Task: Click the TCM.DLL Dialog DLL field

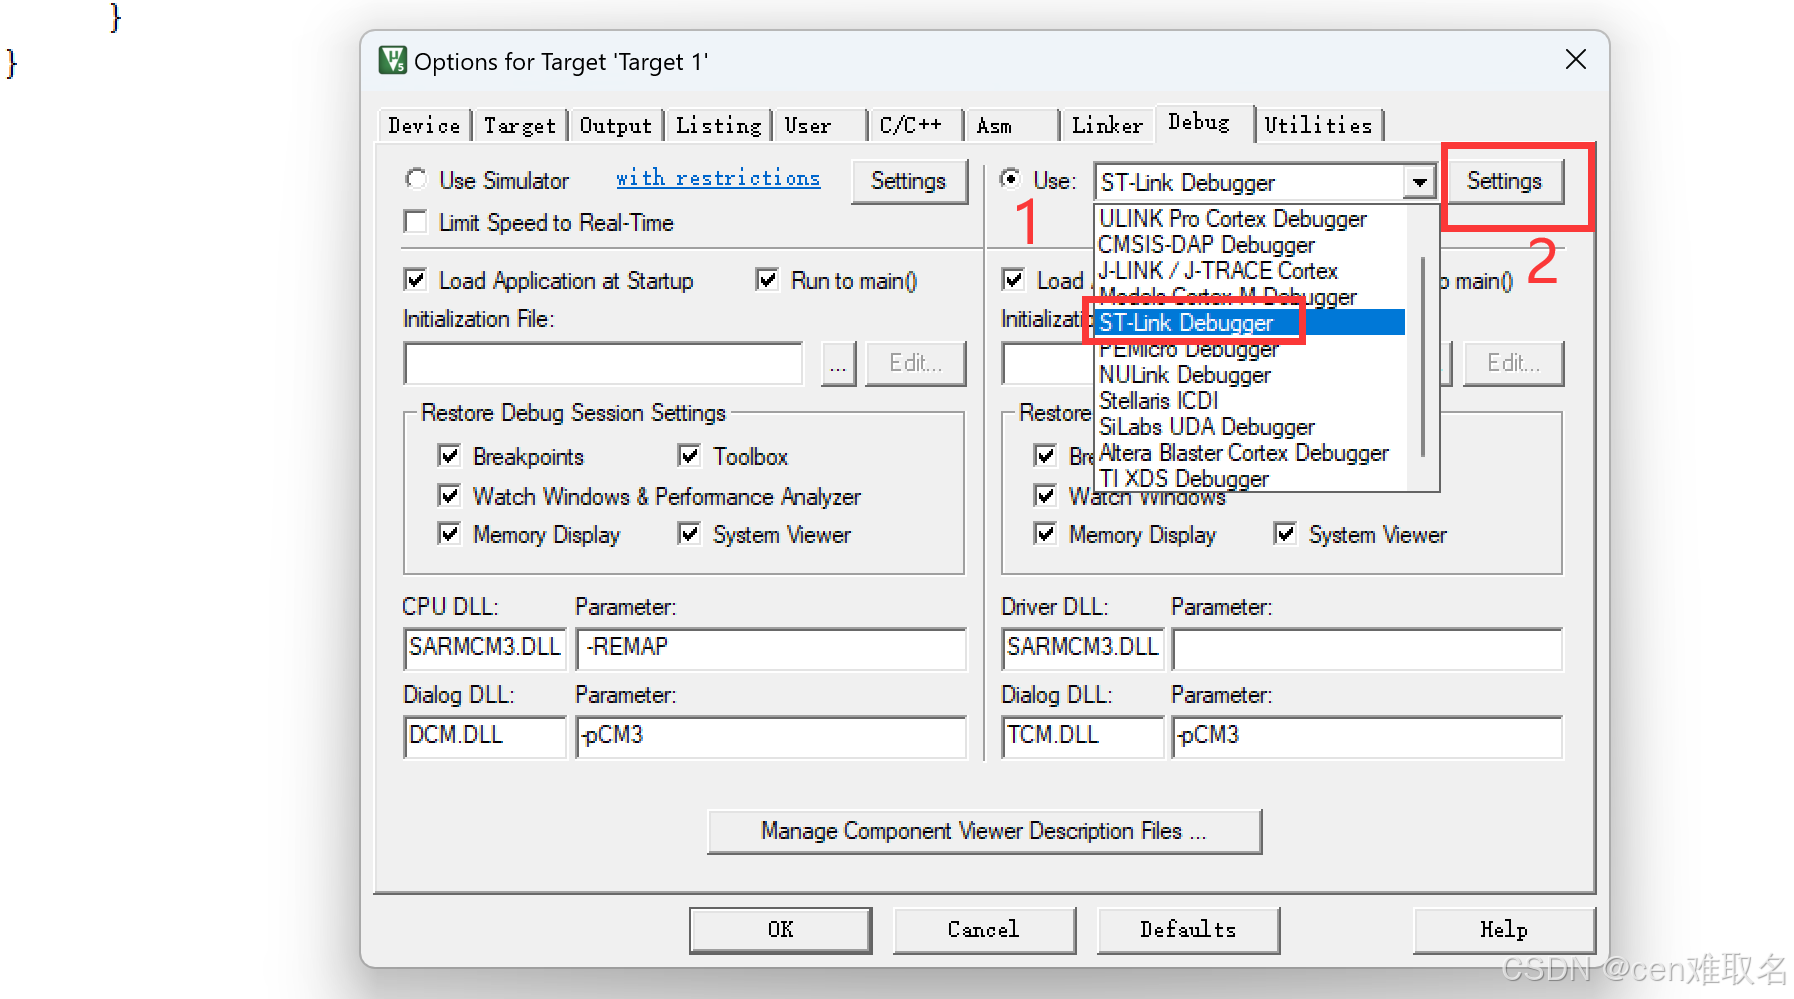Action: coord(1083,736)
